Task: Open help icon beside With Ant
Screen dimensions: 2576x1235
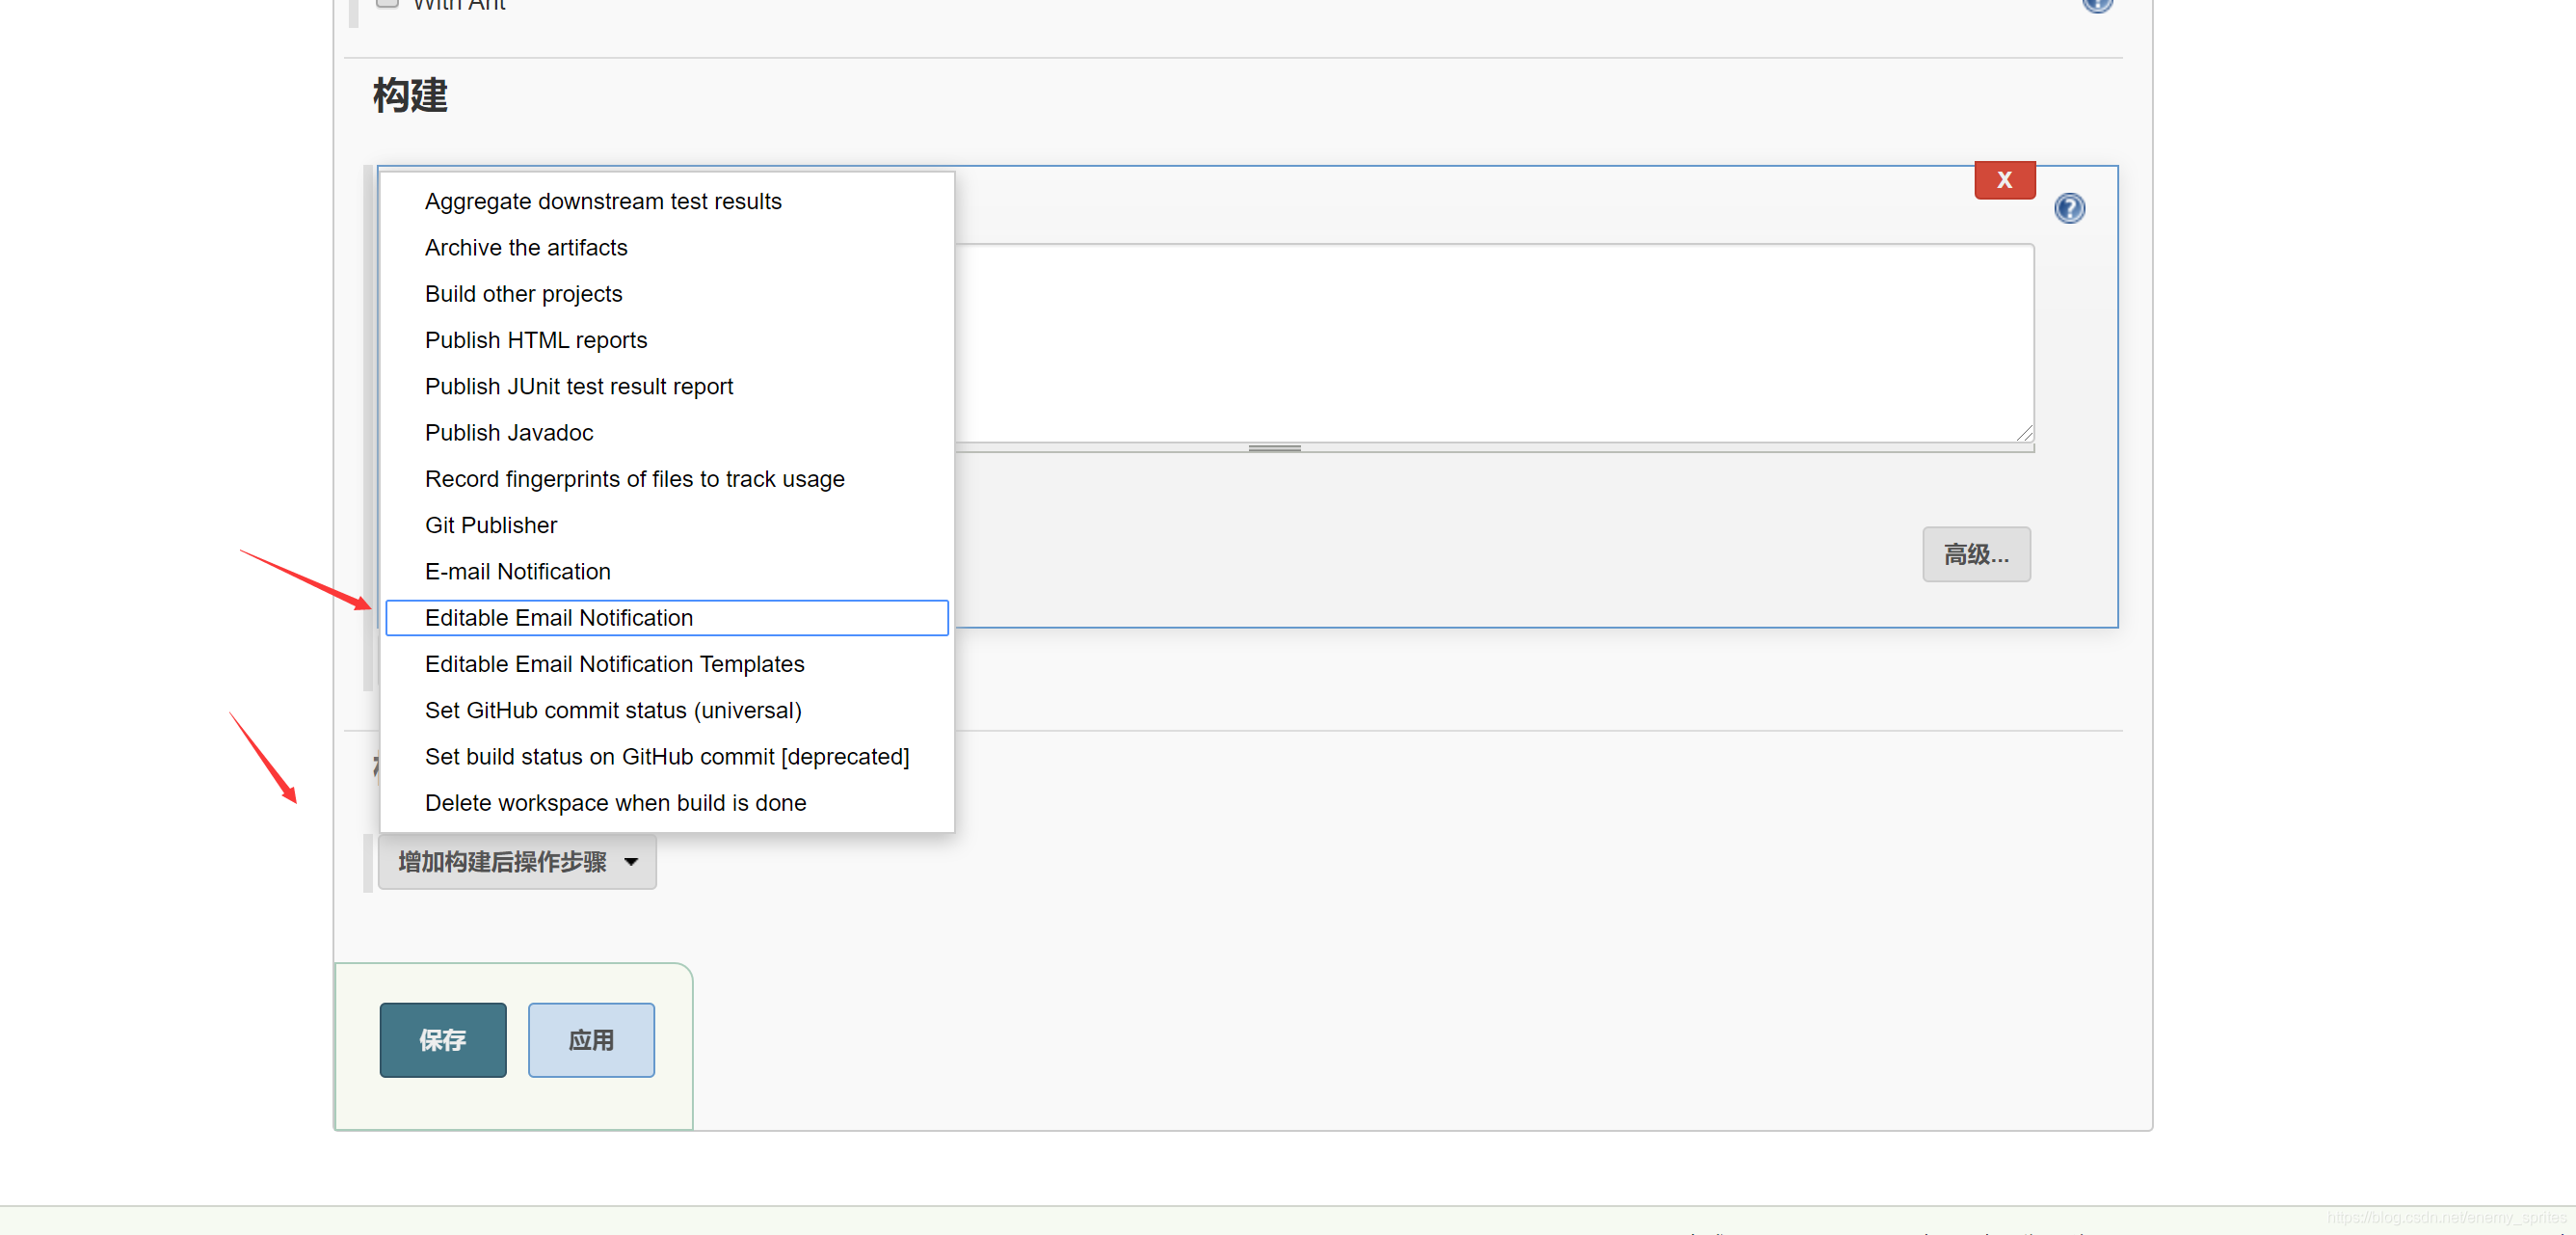Action: coord(2097,4)
